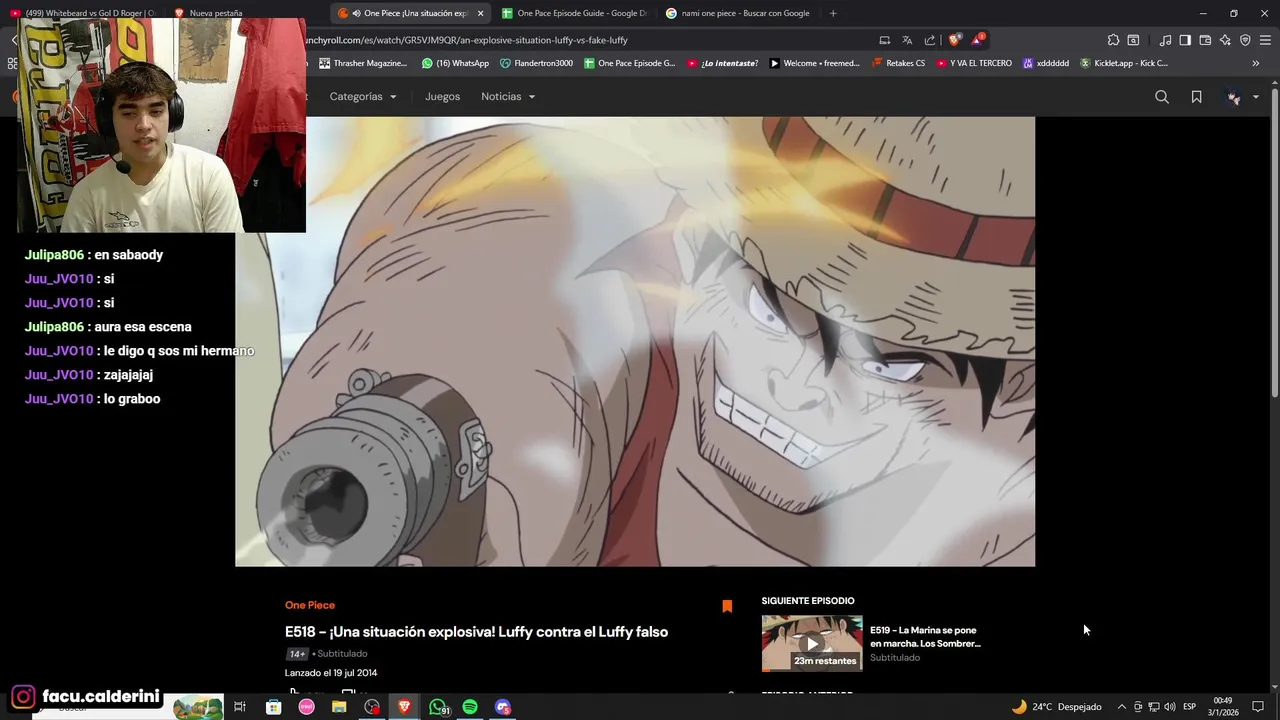Viewport: 1280px width, 720px height.
Task: Open Flandertron3000 bookmark
Action: click(537, 63)
